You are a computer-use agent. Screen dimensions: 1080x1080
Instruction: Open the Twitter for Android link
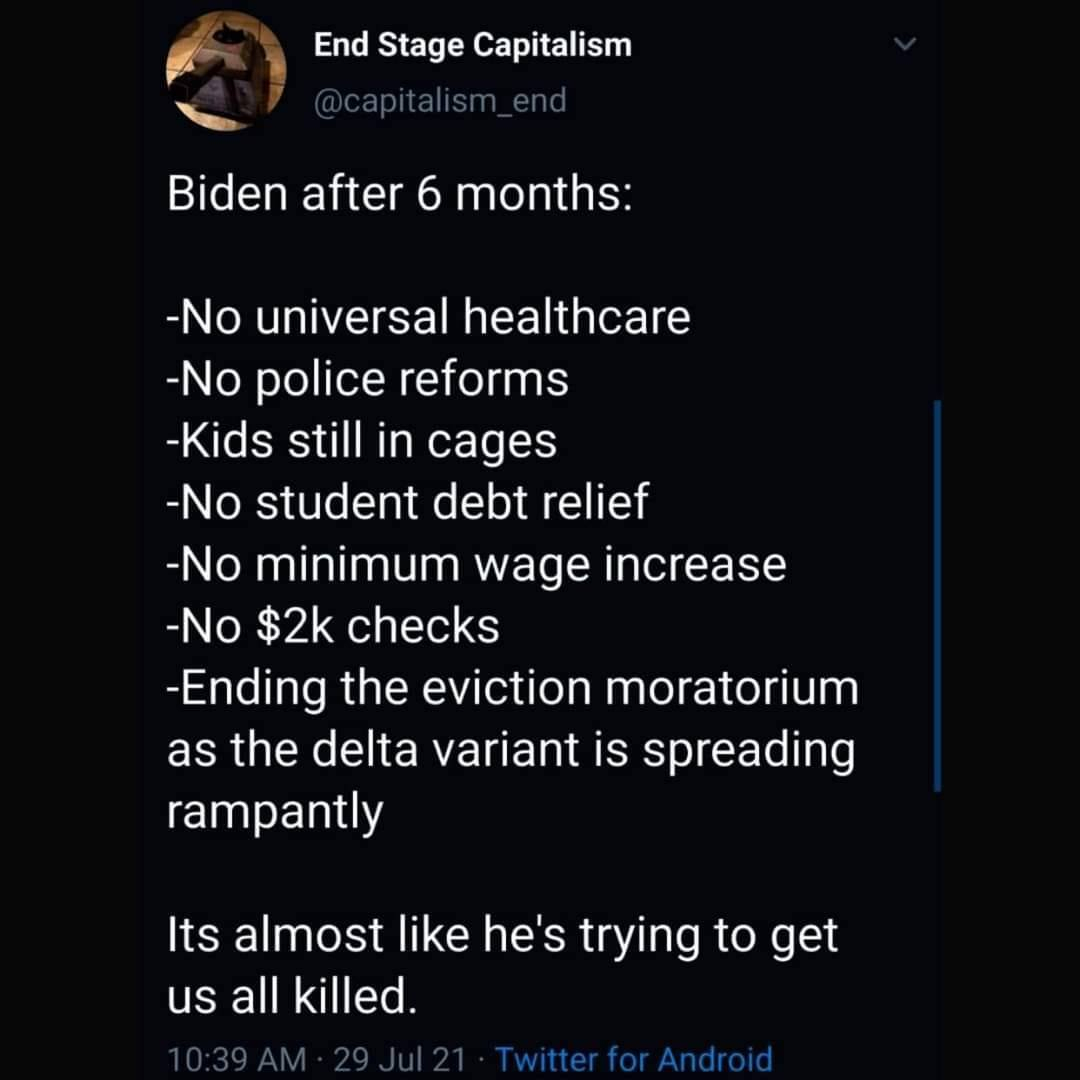(x=634, y=1058)
